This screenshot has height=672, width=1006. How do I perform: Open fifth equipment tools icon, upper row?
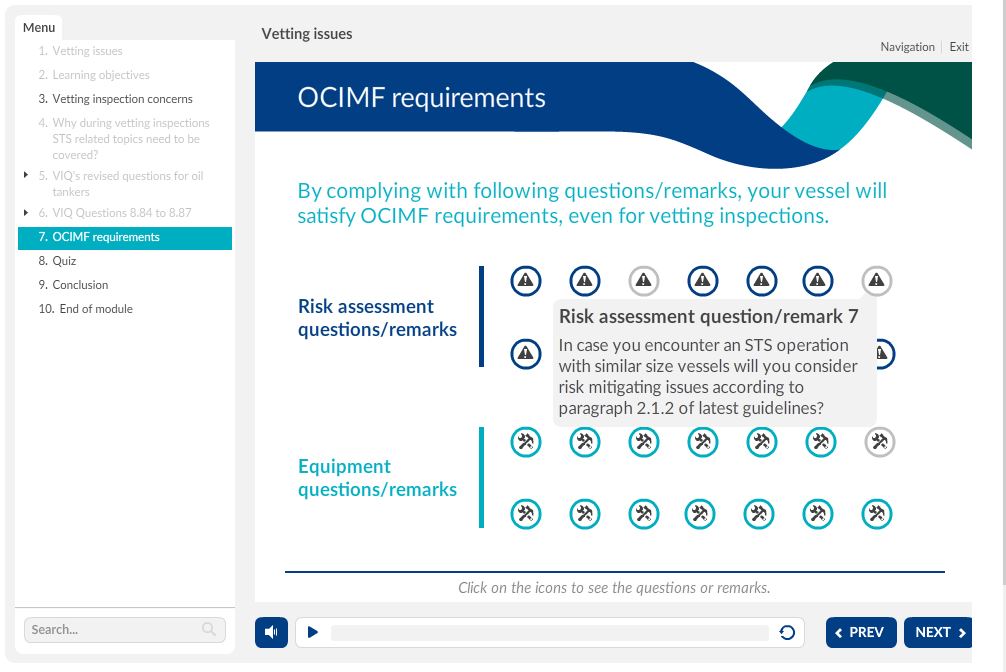[762, 442]
